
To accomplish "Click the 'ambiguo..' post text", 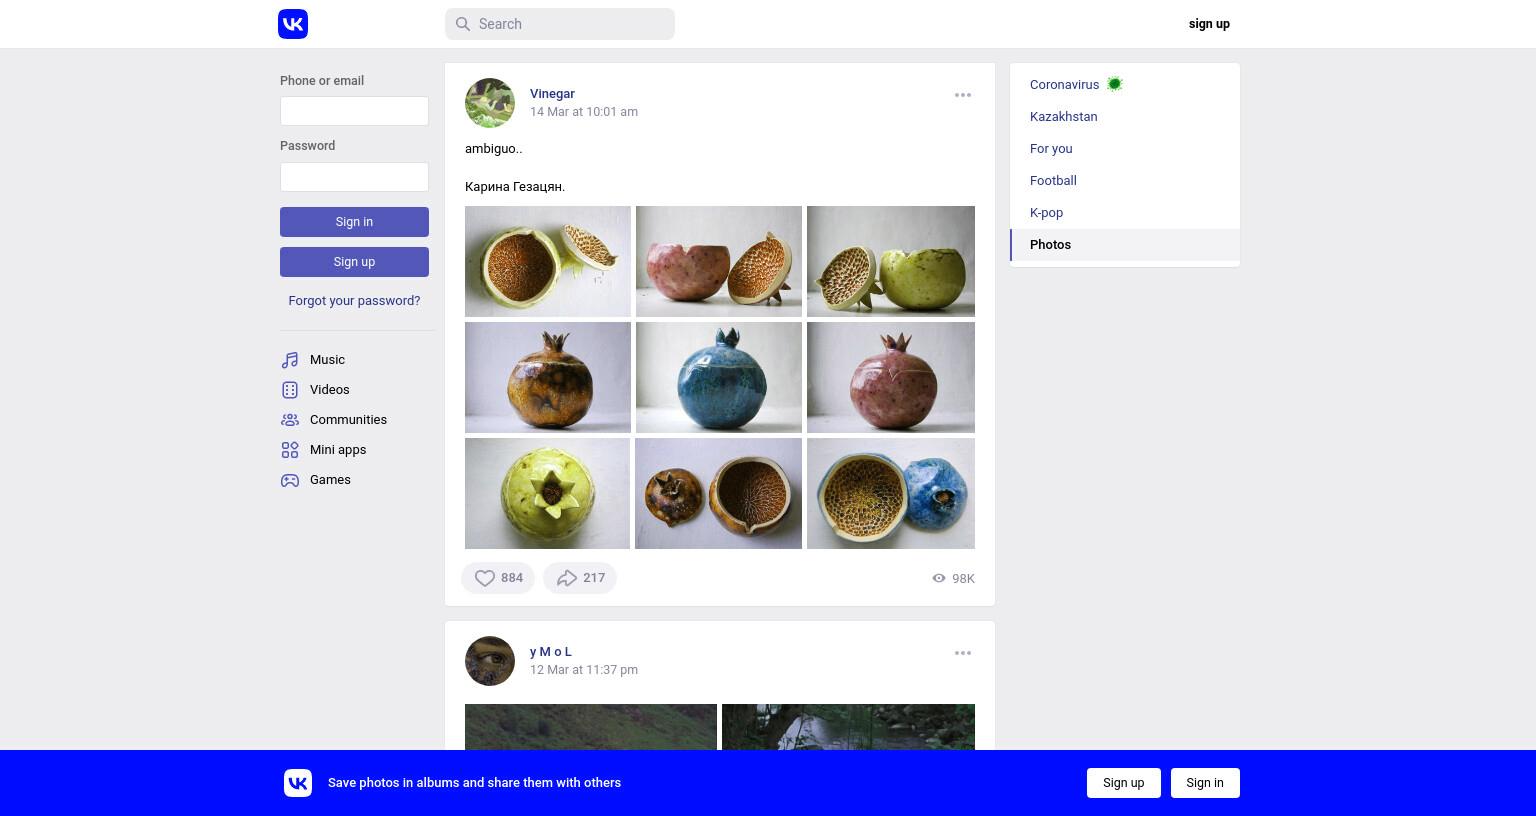I will pos(494,149).
